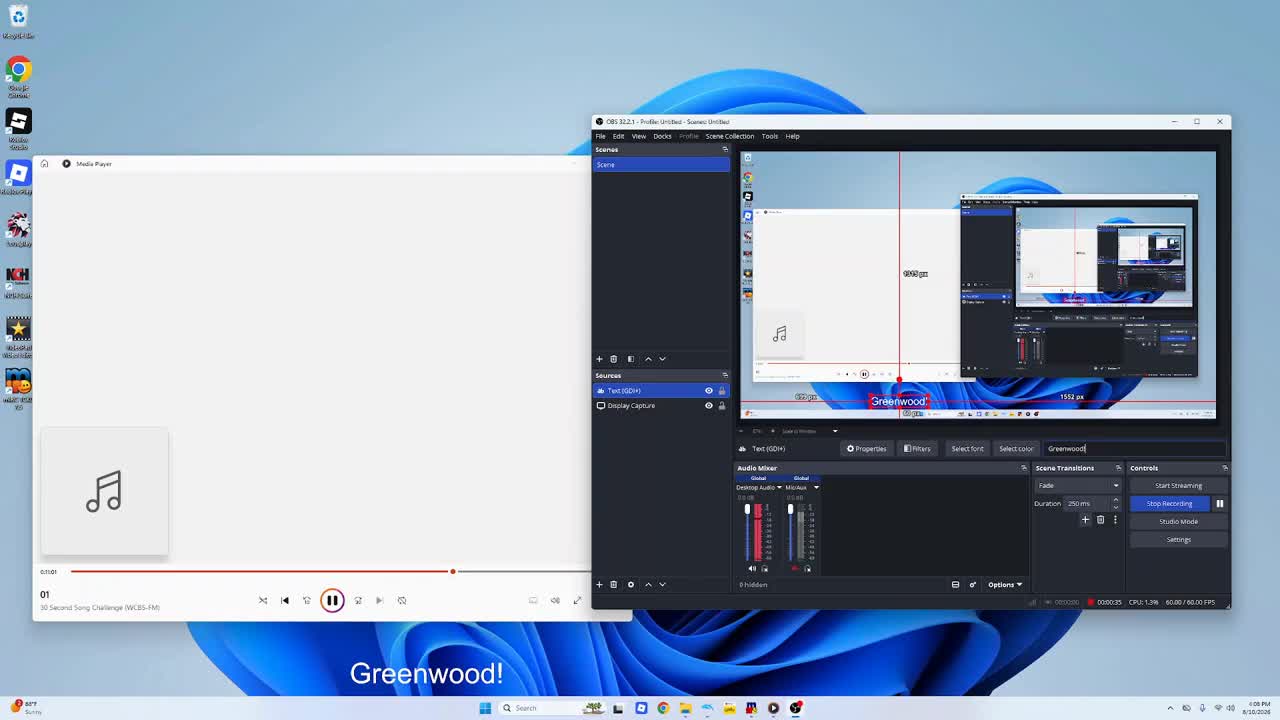Open the Tools menu in OBS
The image size is (1280, 720).
(x=769, y=136)
